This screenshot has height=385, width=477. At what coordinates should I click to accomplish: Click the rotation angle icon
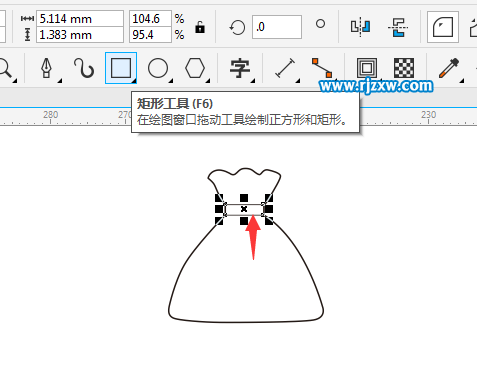[237, 27]
